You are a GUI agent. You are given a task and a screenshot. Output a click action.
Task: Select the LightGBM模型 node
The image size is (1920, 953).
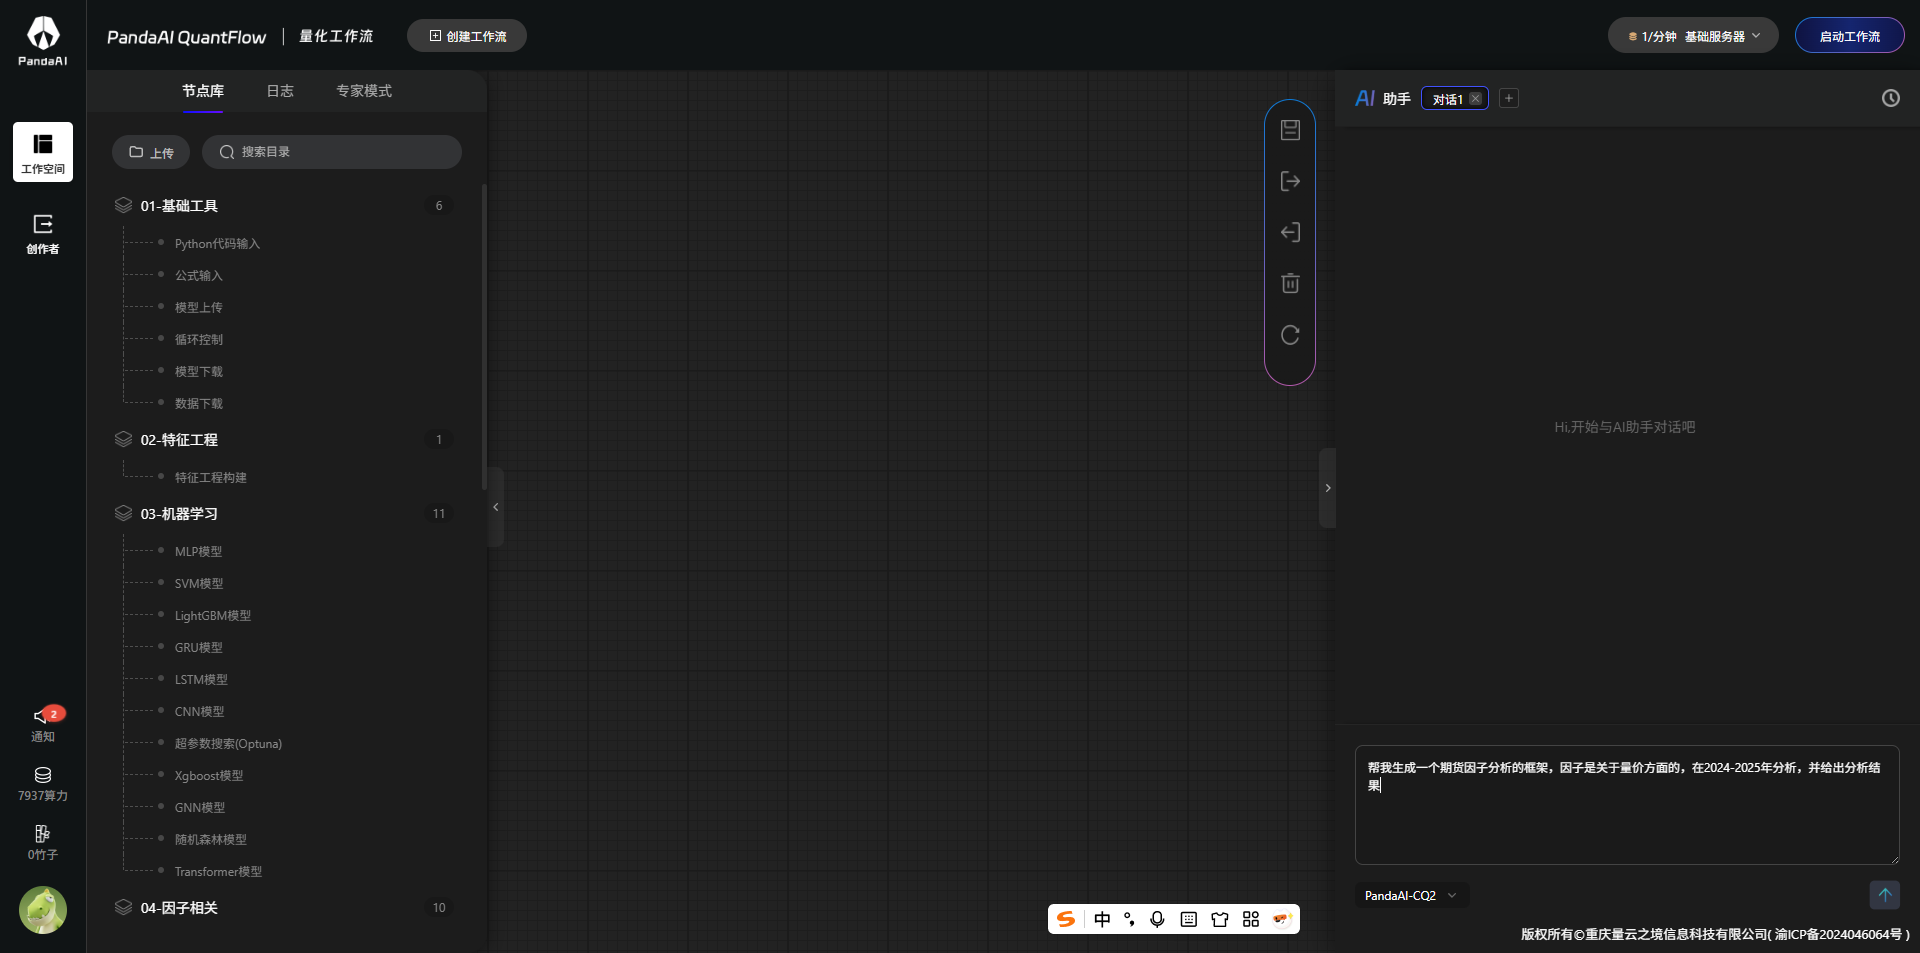[x=212, y=616]
